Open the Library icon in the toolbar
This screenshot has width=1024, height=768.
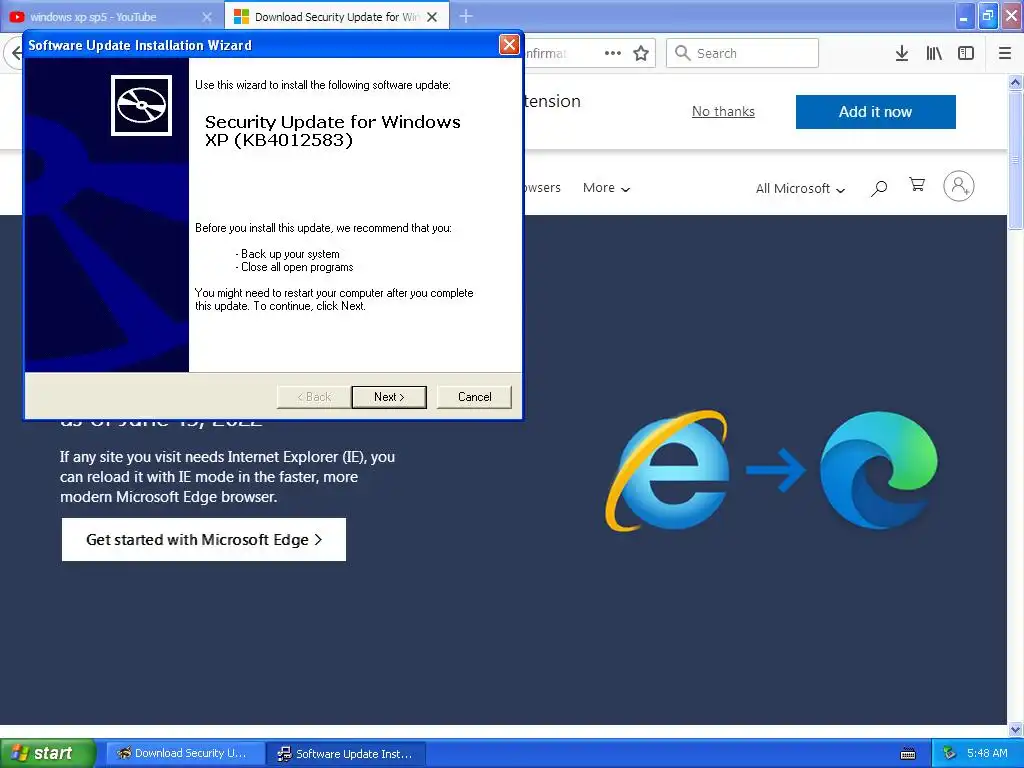(934, 53)
